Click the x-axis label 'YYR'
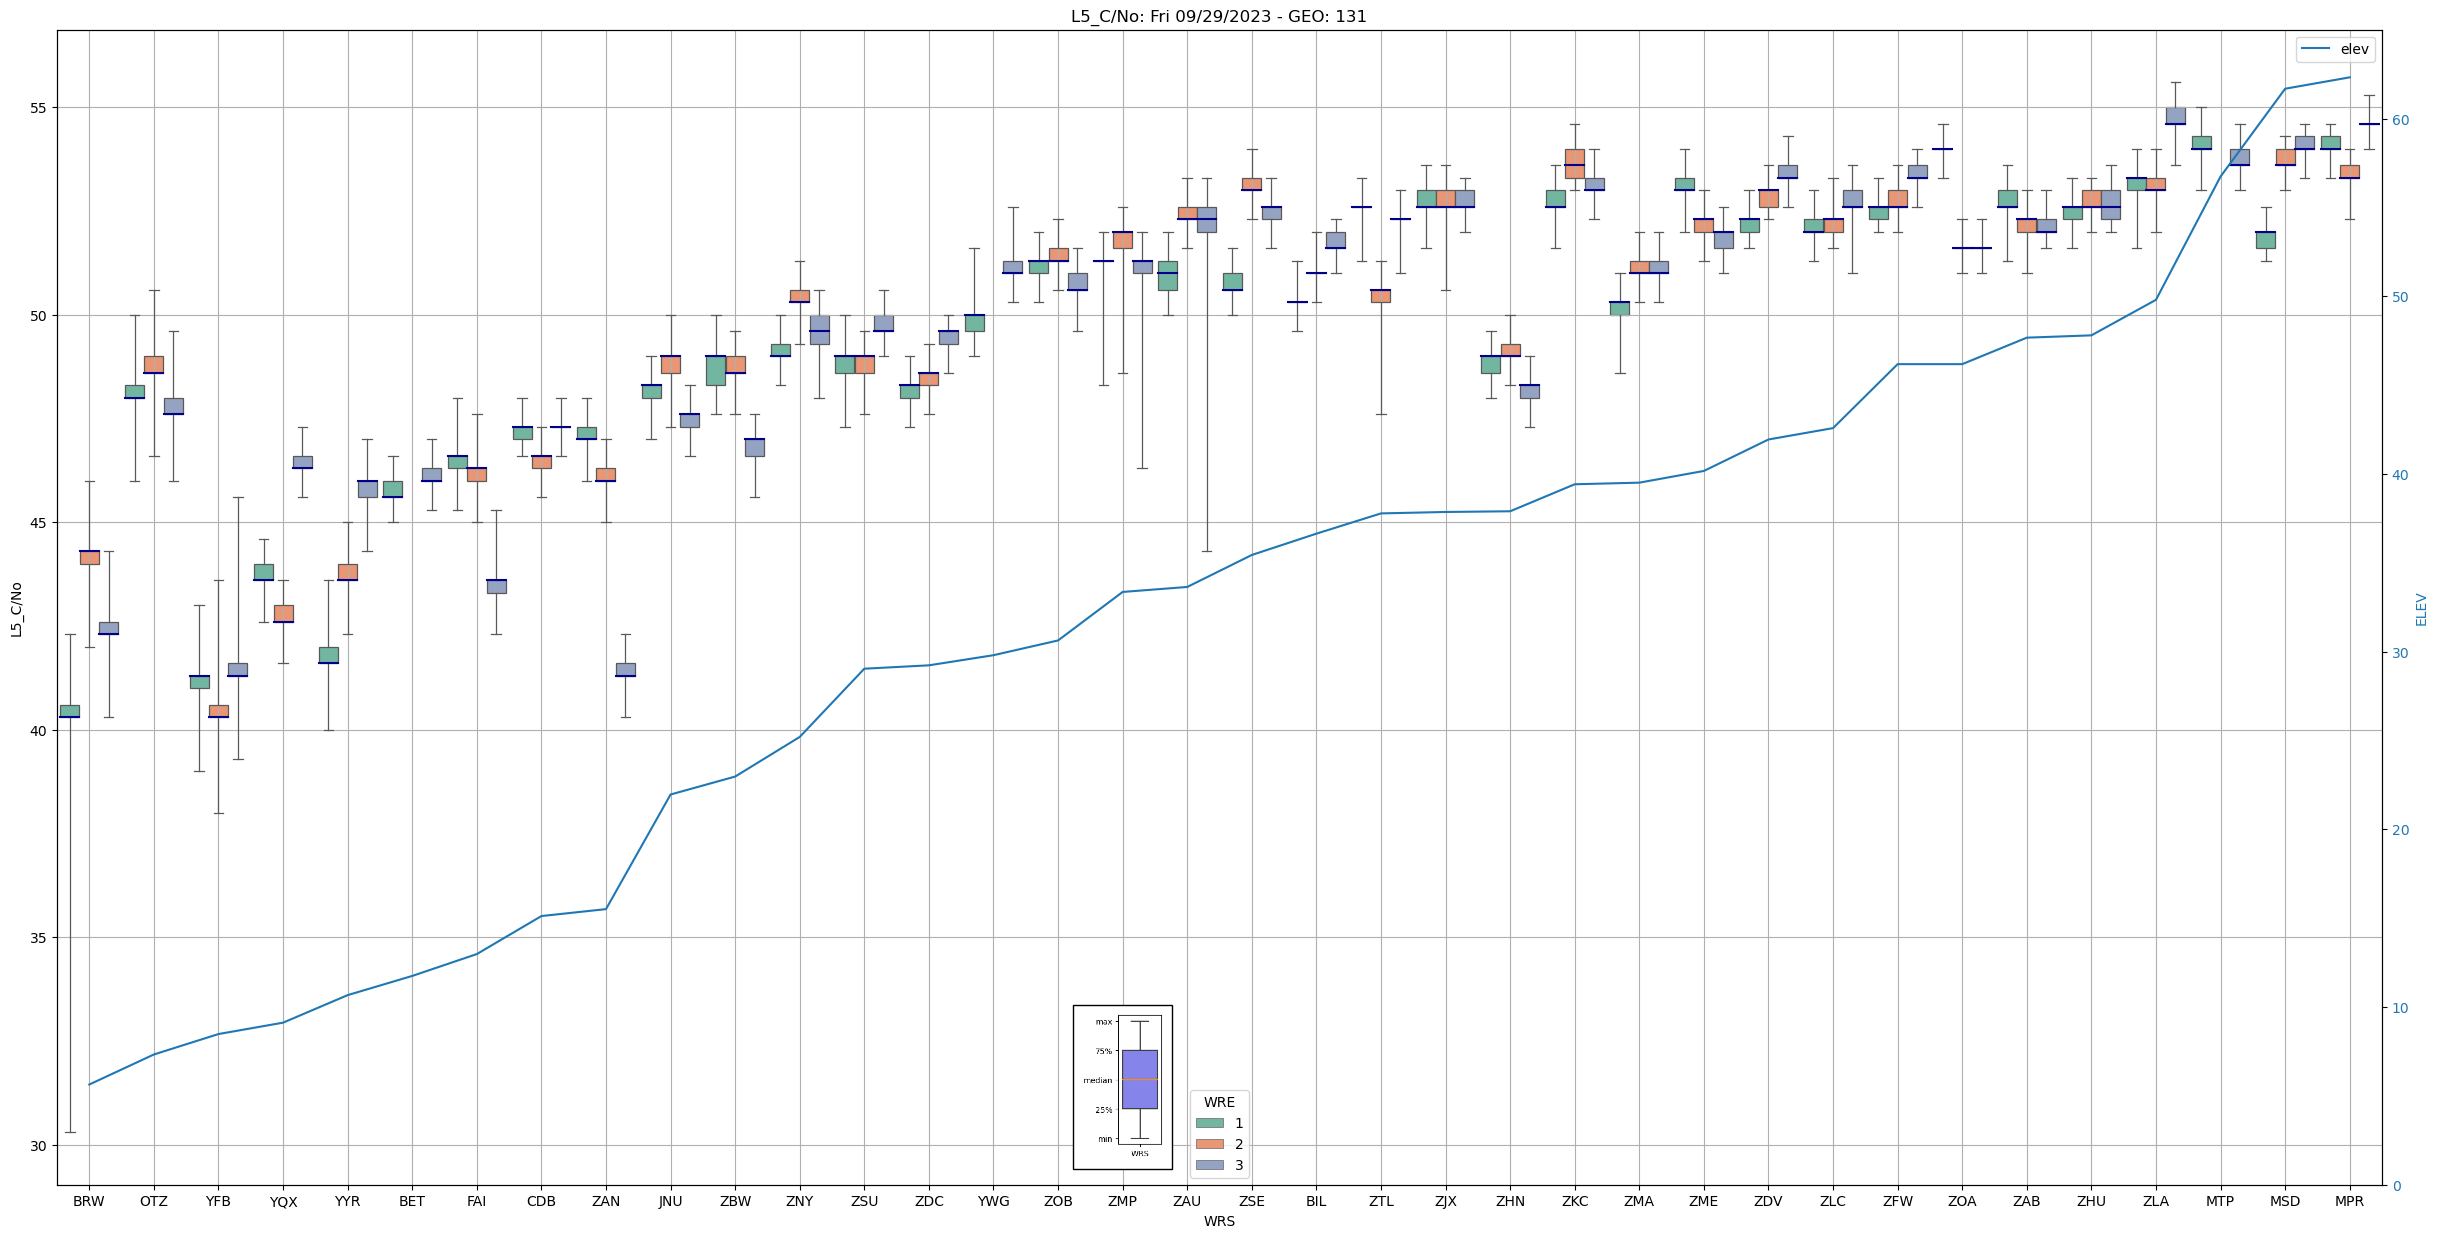The width and height of the screenshot is (2439, 1238). pos(347,1201)
